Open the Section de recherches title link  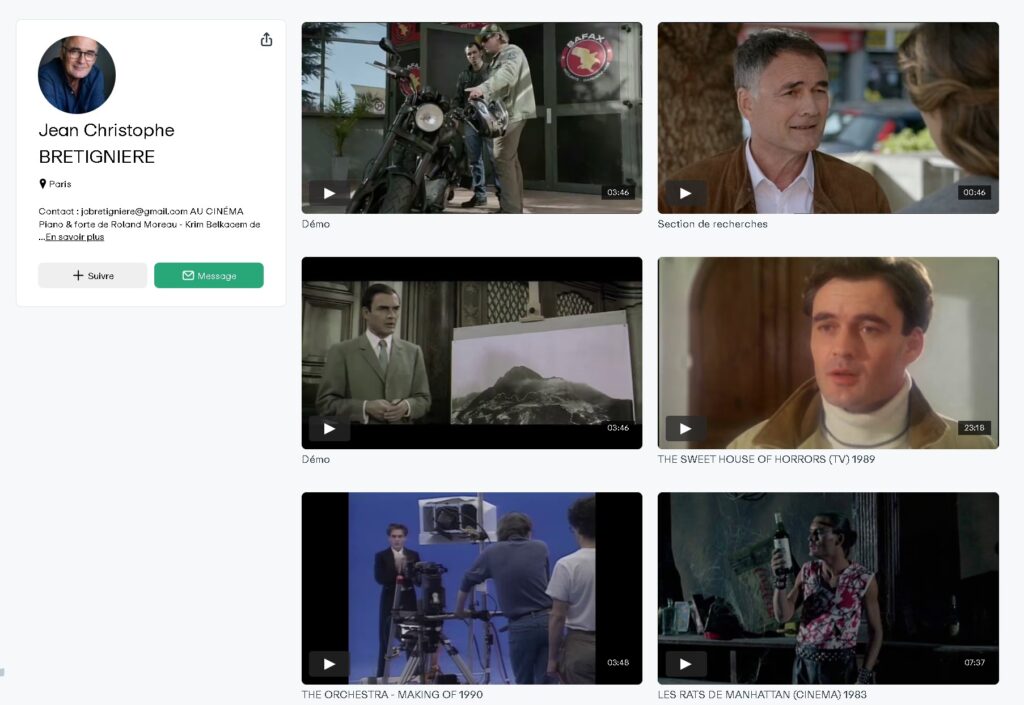(713, 224)
